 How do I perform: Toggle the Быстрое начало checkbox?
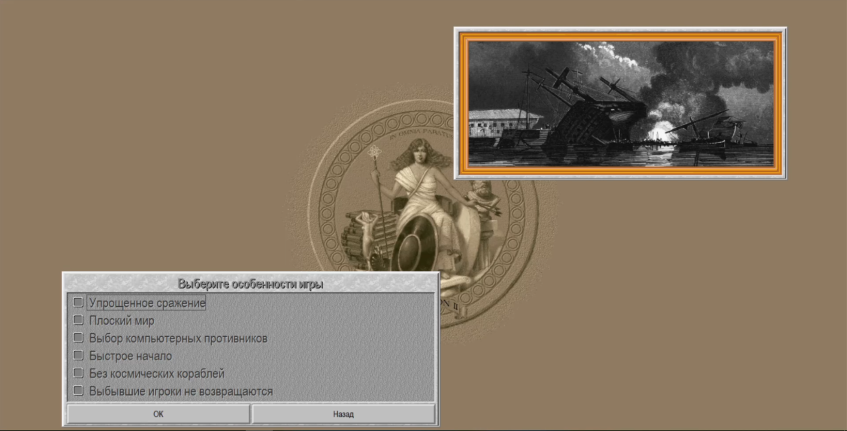point(78,355)
